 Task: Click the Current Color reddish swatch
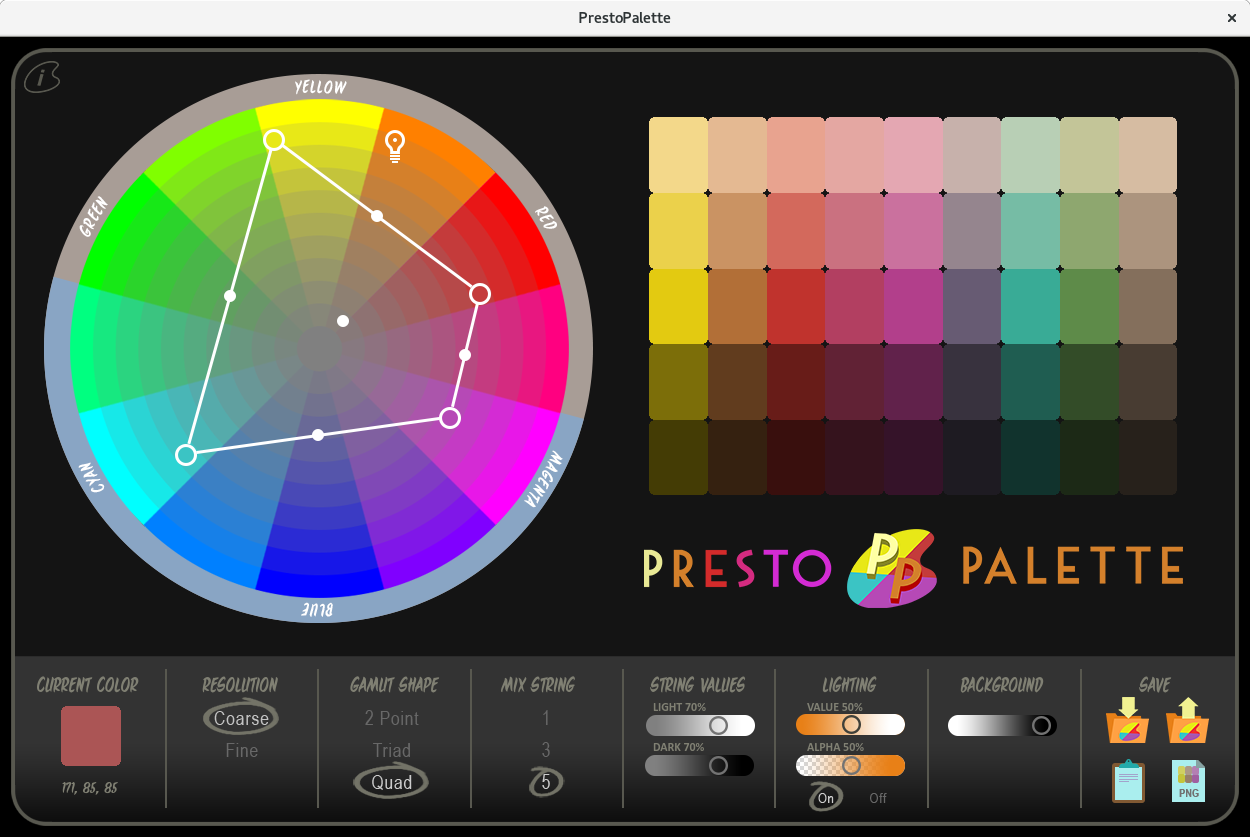(91, 736)
